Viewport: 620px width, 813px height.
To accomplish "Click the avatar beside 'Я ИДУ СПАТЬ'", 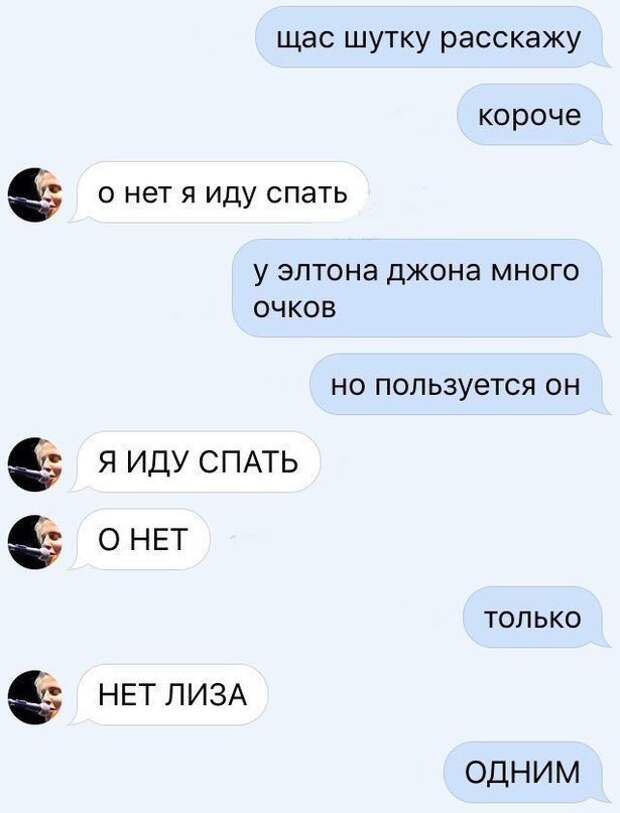I will 35,464.
